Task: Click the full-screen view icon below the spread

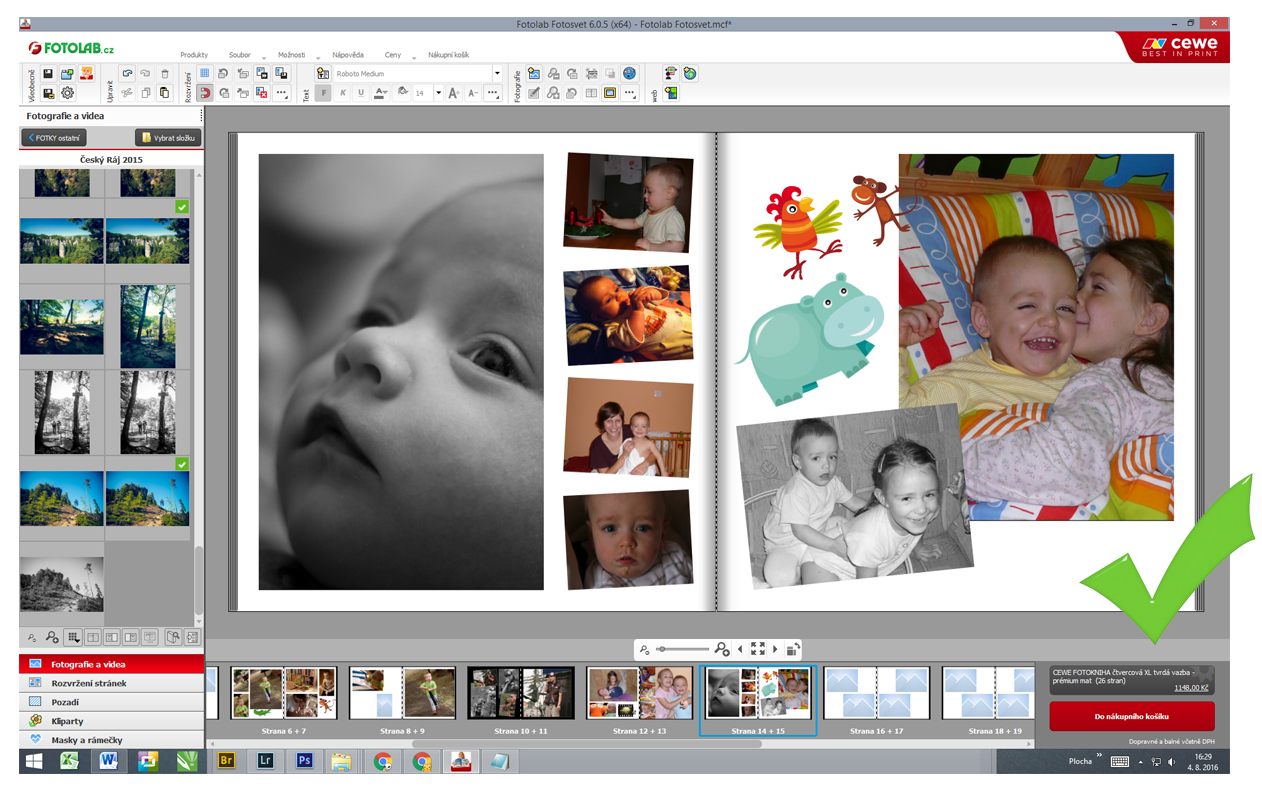Action: point(757,649)
